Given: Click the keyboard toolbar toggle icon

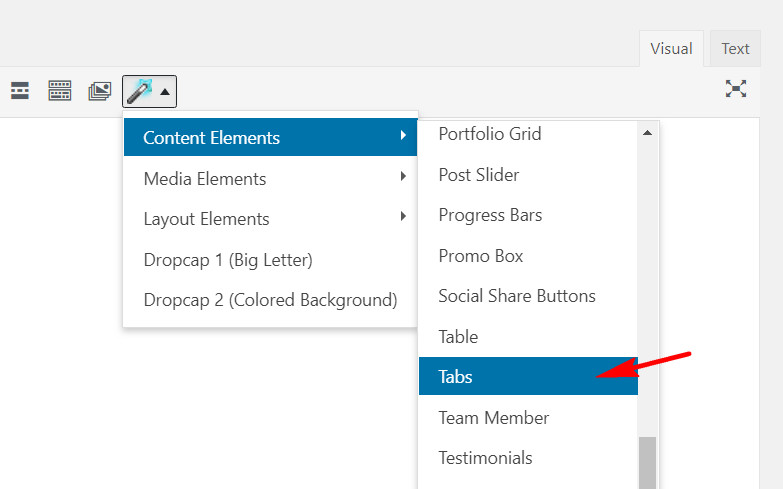Looking at the screenshot, I should [59, 91].
